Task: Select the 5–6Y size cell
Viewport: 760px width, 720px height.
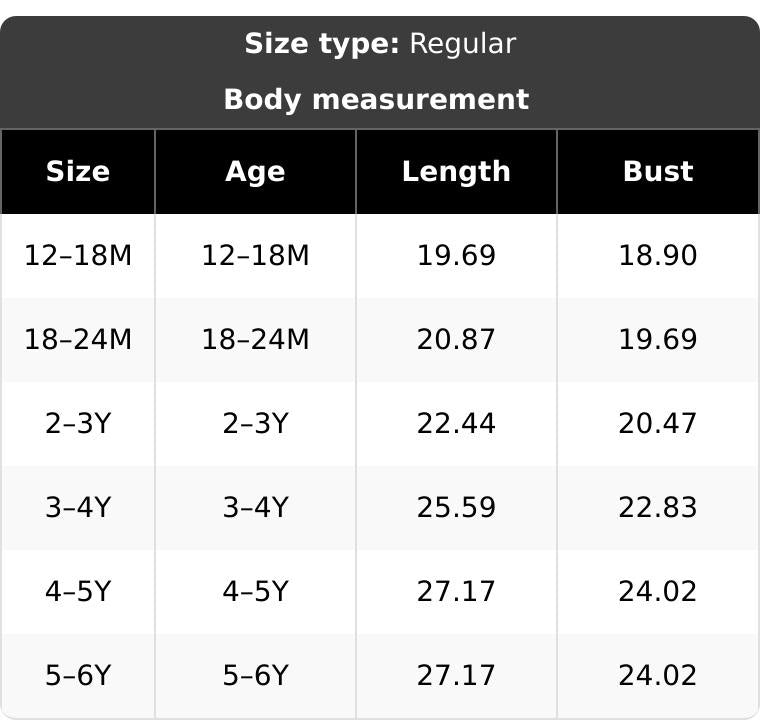Action: [78, 675]
